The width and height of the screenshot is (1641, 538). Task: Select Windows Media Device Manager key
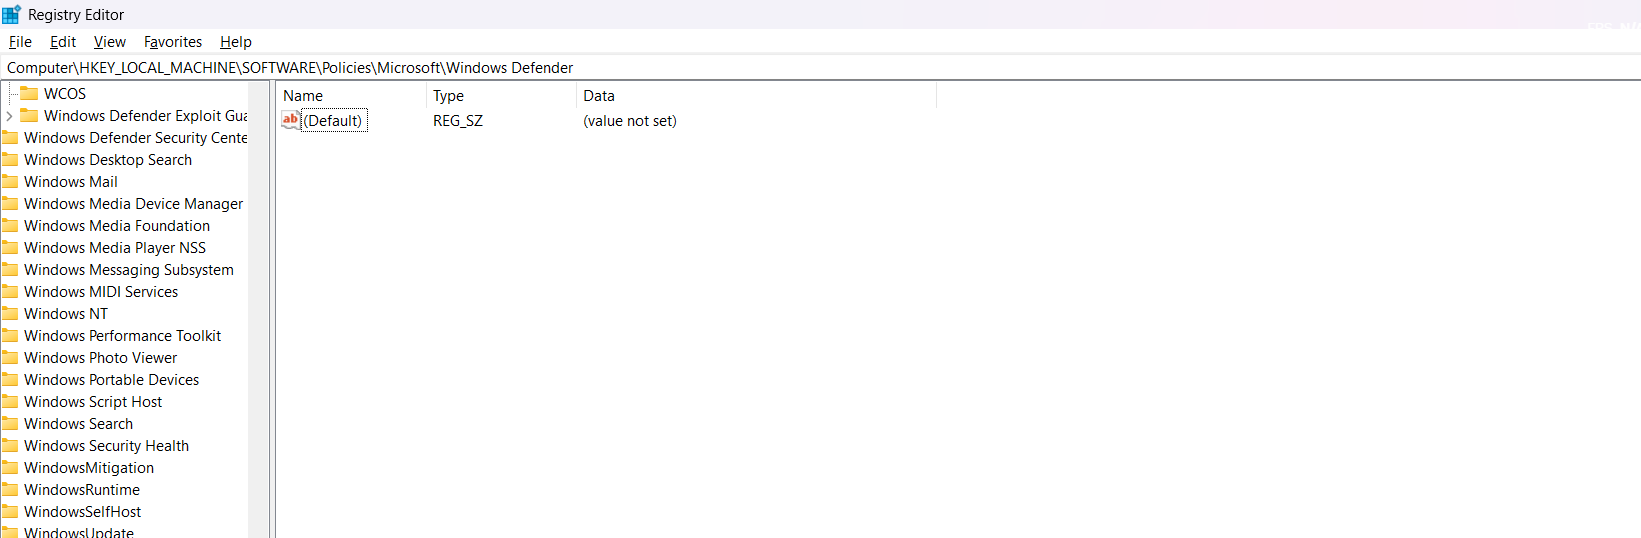tap(134, 204)
